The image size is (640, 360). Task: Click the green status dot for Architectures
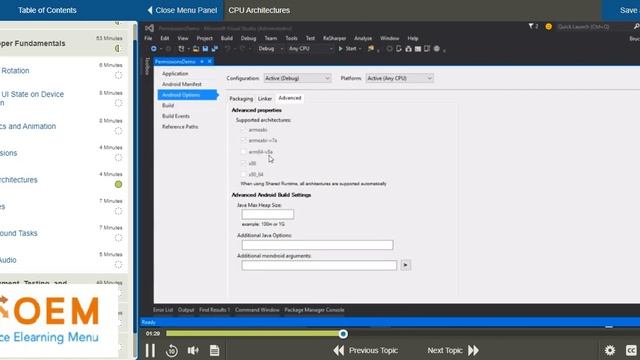click(x=118, y=184)
